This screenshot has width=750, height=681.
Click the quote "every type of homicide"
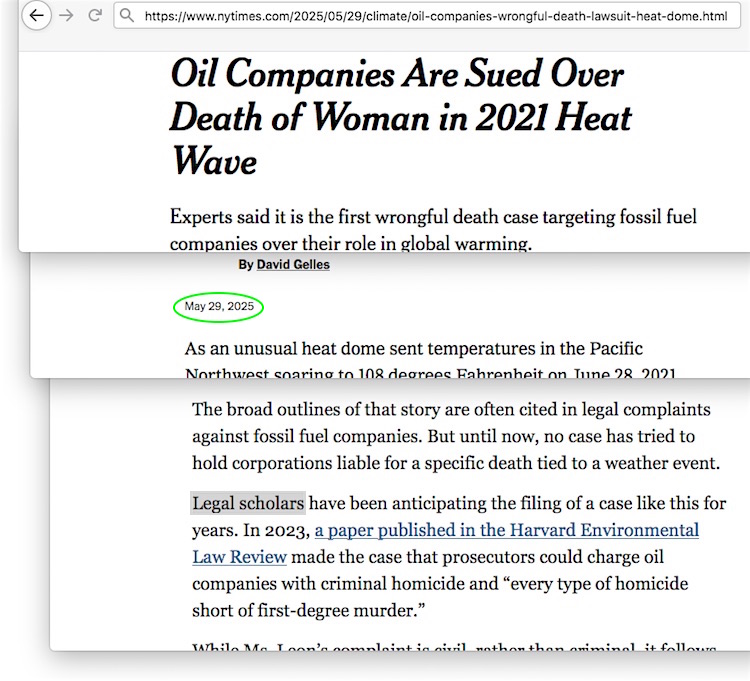tap(590, 584)
